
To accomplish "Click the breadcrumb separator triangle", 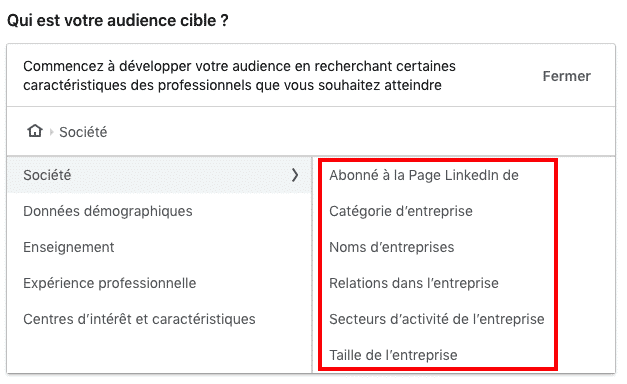I will 52,132.
